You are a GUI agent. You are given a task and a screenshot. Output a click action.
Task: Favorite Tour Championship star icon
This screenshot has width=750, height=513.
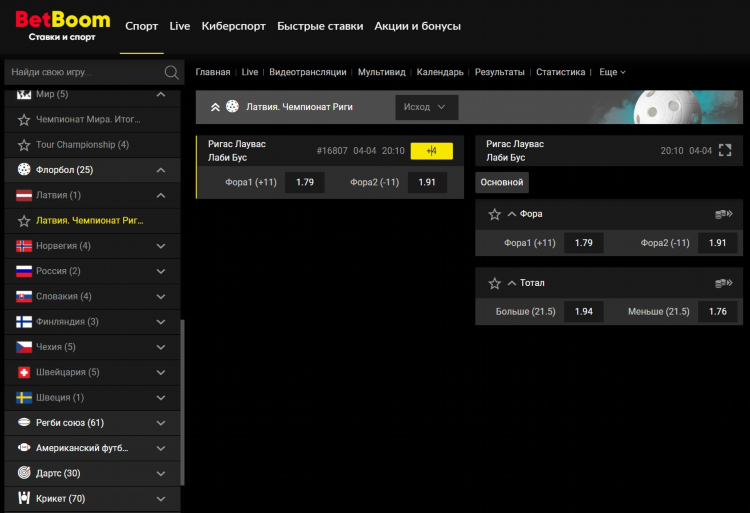(x=24, y=145)
